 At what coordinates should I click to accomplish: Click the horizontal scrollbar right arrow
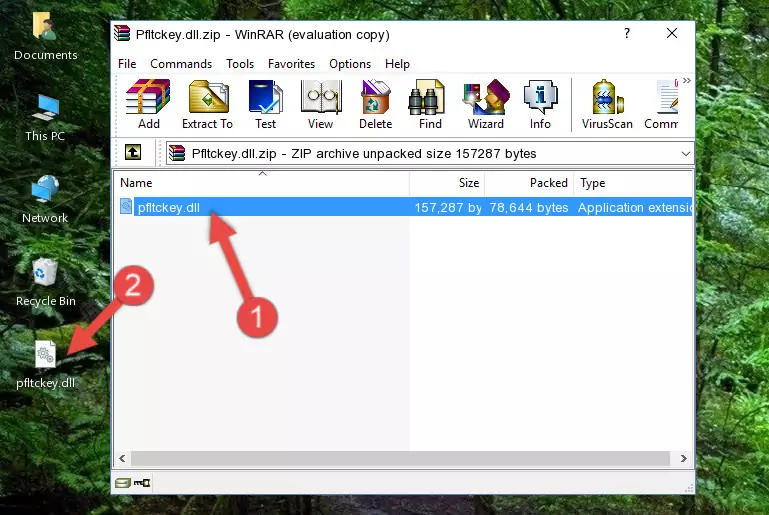684,459
